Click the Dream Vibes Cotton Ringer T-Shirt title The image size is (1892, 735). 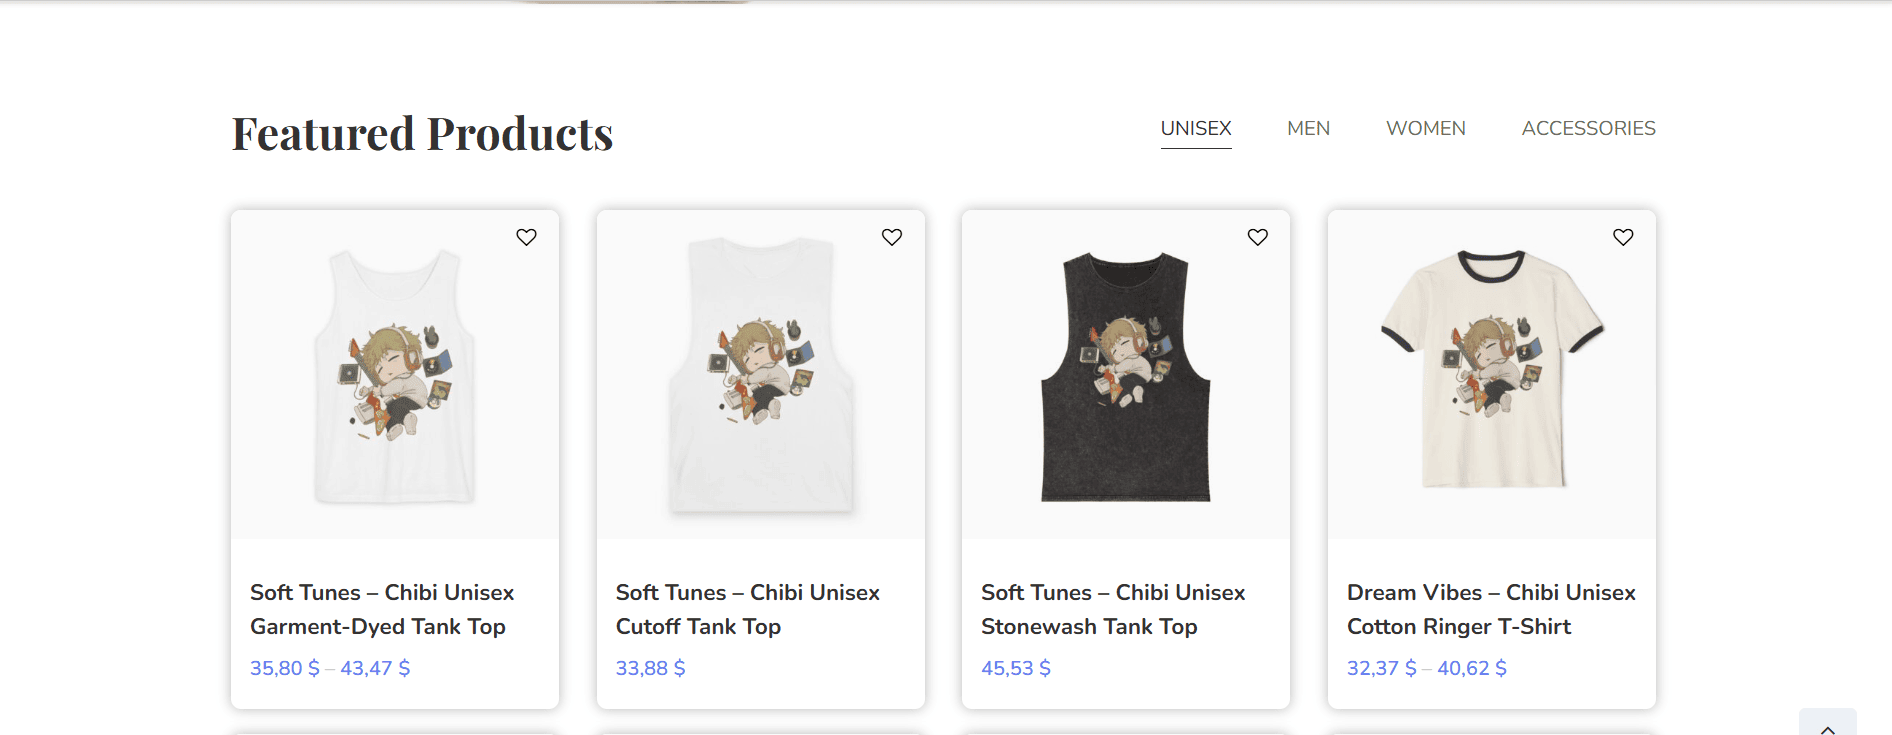1490,609
